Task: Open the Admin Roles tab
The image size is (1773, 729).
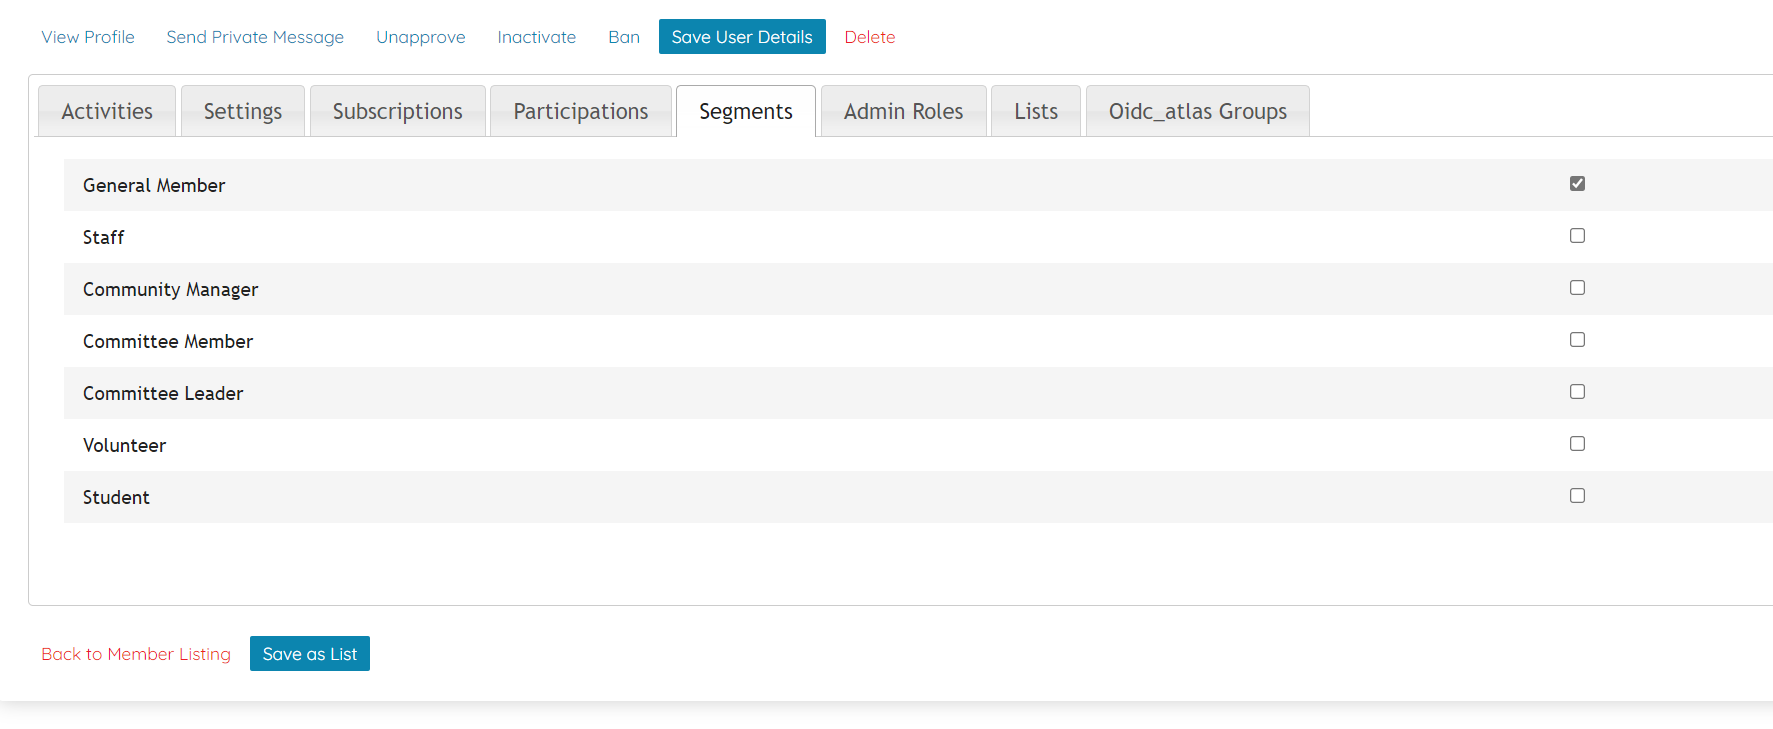Action: 904,111
